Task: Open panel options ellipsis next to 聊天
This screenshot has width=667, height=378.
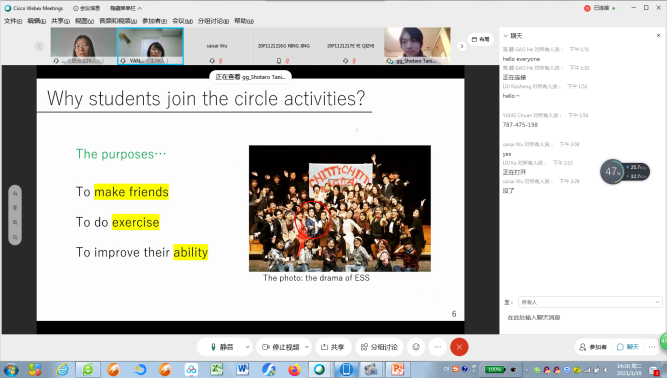Action: (651, 347)
